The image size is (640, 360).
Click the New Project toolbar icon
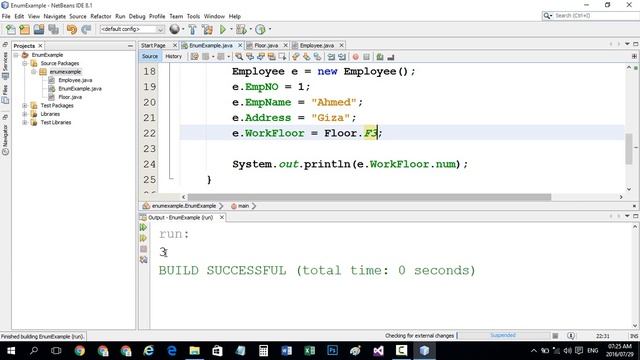coord(24,29)
